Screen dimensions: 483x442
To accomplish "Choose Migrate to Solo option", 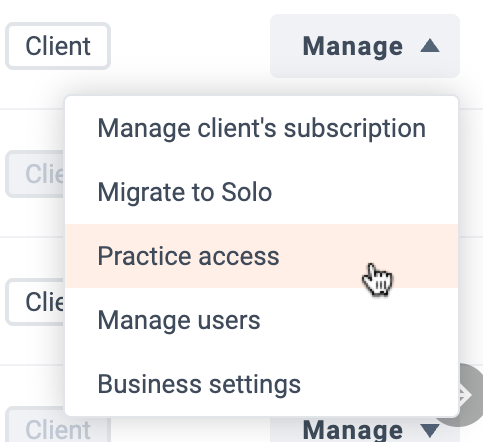I will [262, 192].
